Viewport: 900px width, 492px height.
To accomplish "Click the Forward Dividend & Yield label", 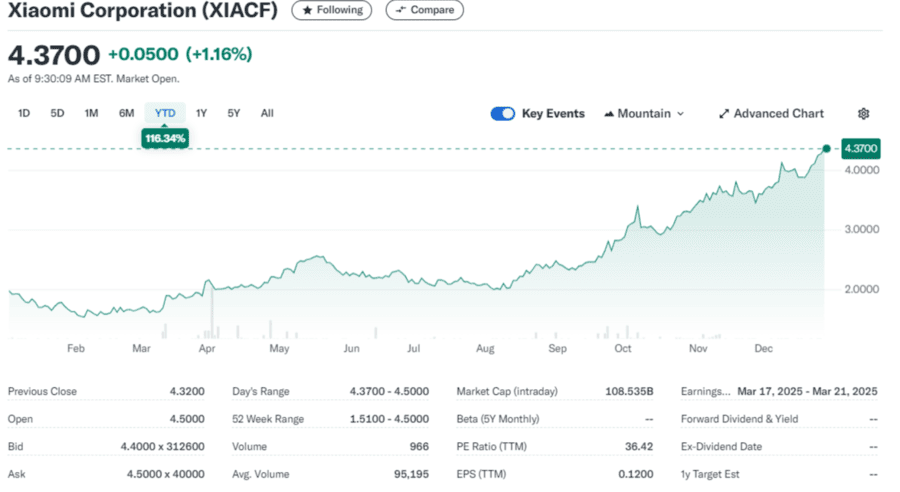I will click(739, 419).
